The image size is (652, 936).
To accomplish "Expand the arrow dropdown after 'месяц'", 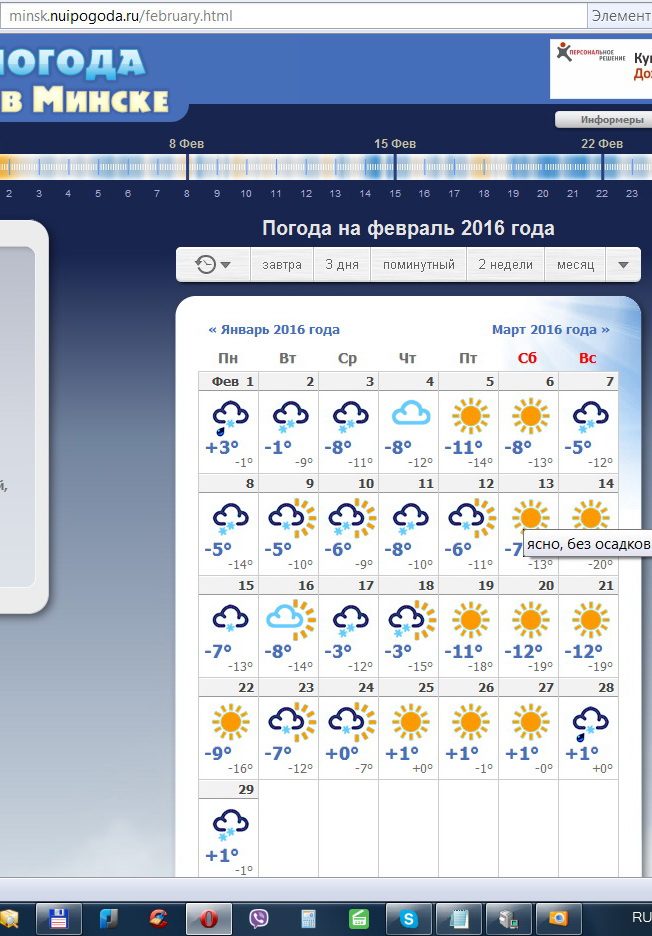I will click(x=623, y=265).
